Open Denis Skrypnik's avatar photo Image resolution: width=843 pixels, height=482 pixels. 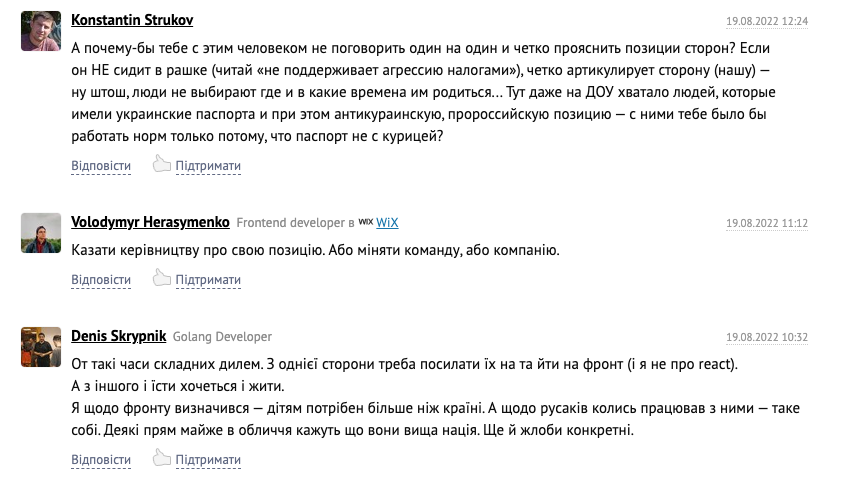pos(41,347)
